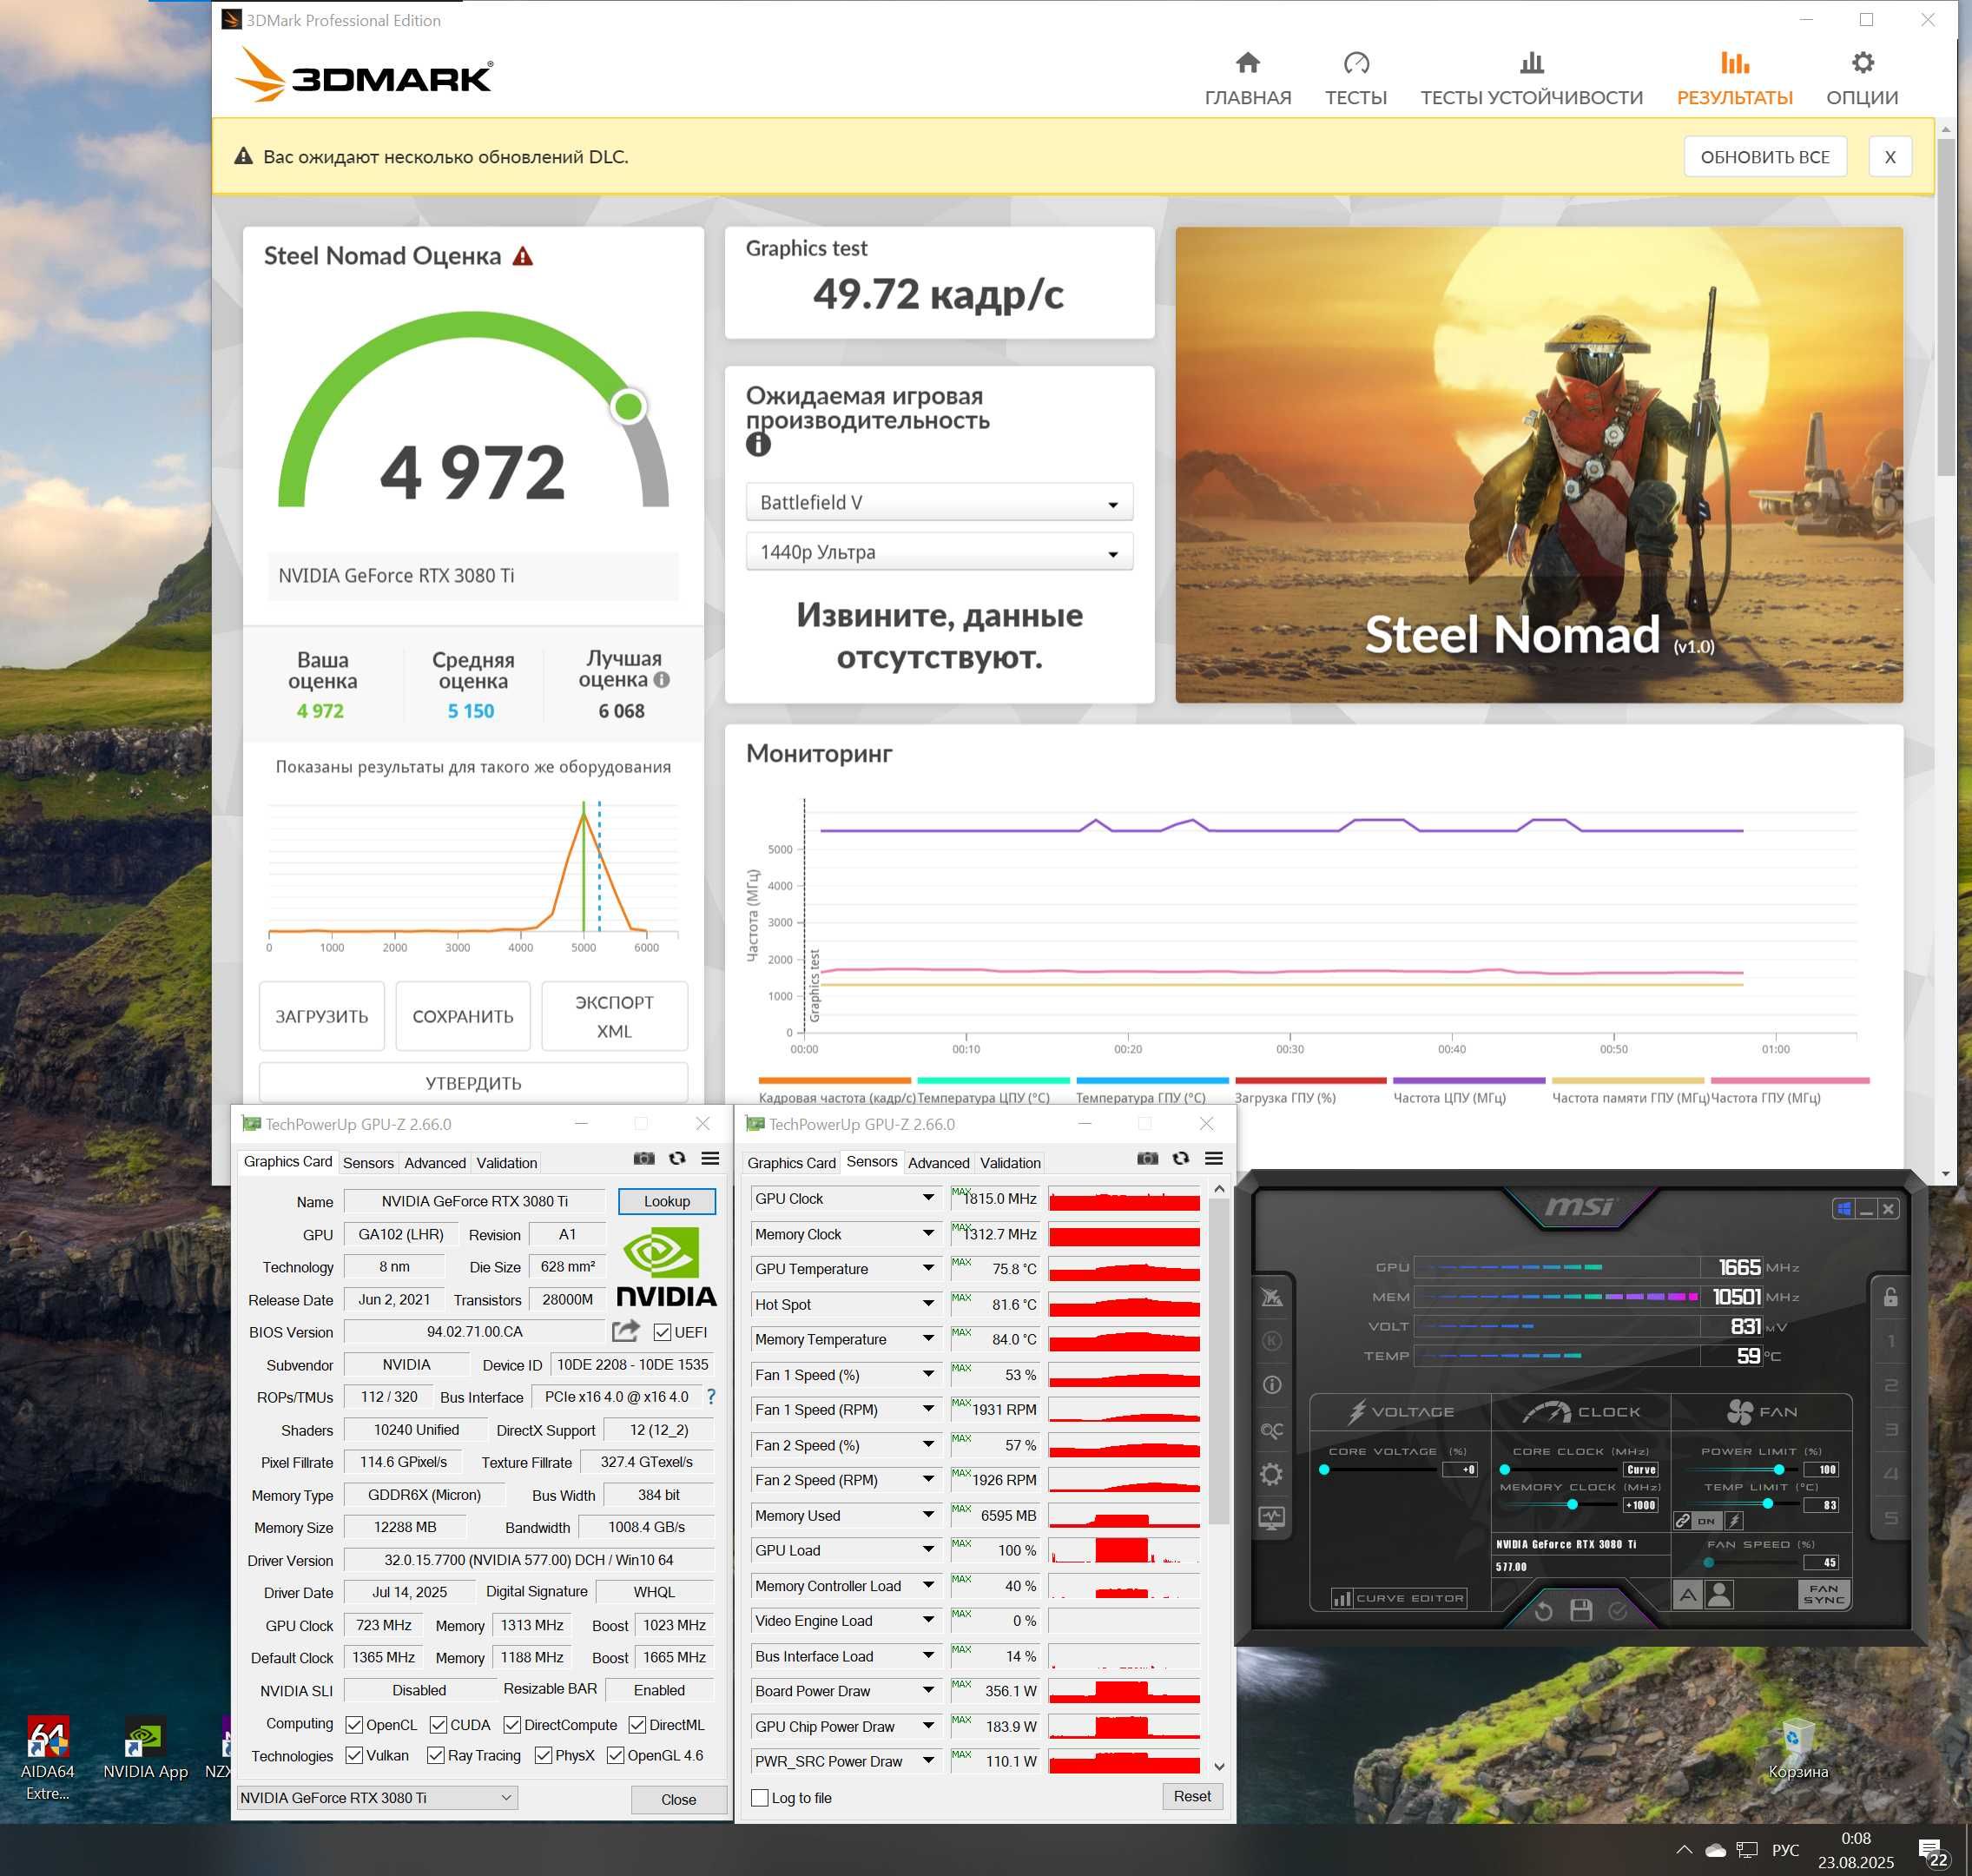Screen dimensions: 1972x1876
Task: Click Reset button in GPU-Z Sensors
Action: point(1192,1797)
